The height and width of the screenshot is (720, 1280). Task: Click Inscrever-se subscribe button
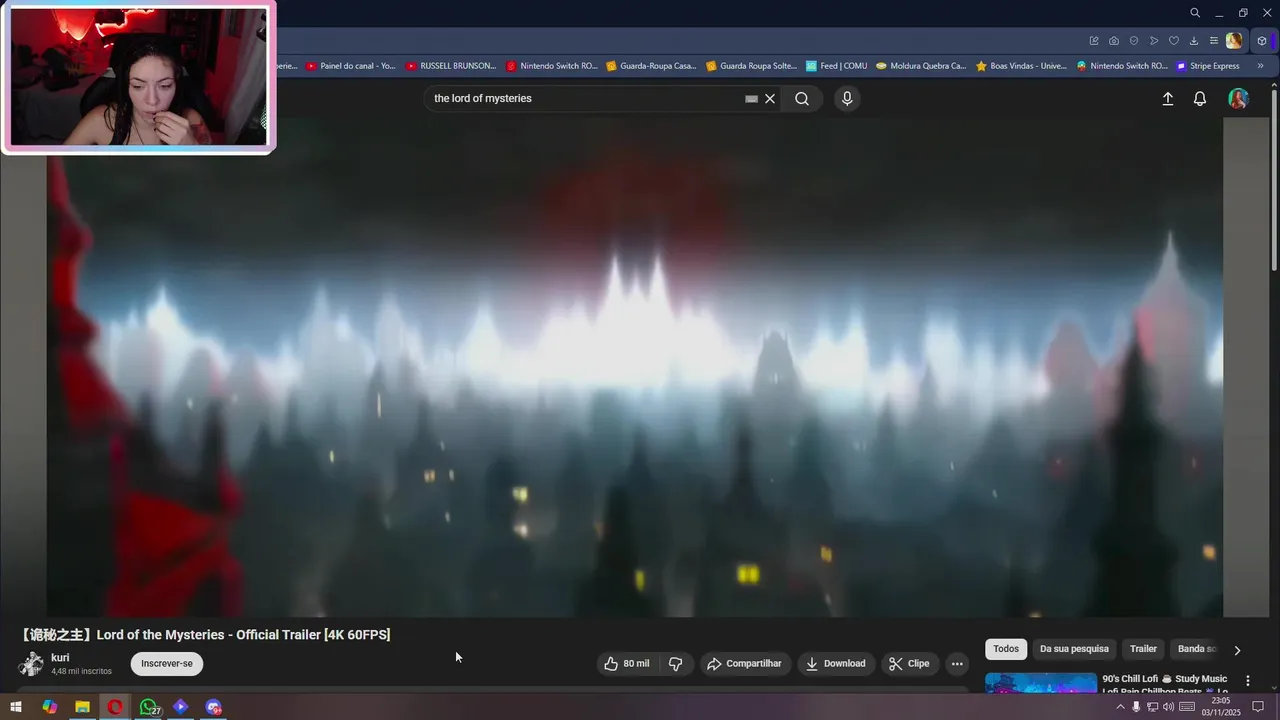(x=167, y=664)
